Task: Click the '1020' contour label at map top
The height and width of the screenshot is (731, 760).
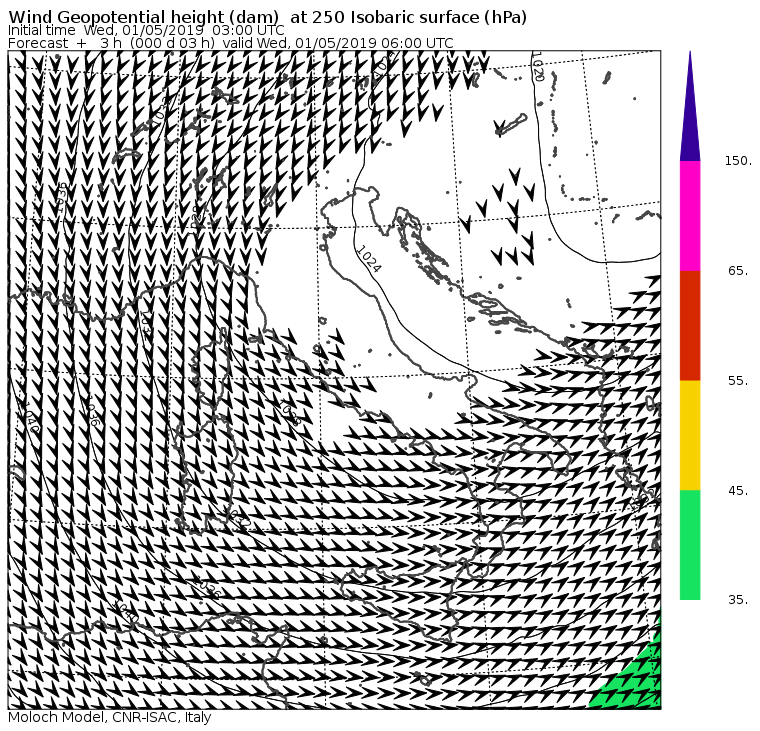Action: [x=538, y=66]
